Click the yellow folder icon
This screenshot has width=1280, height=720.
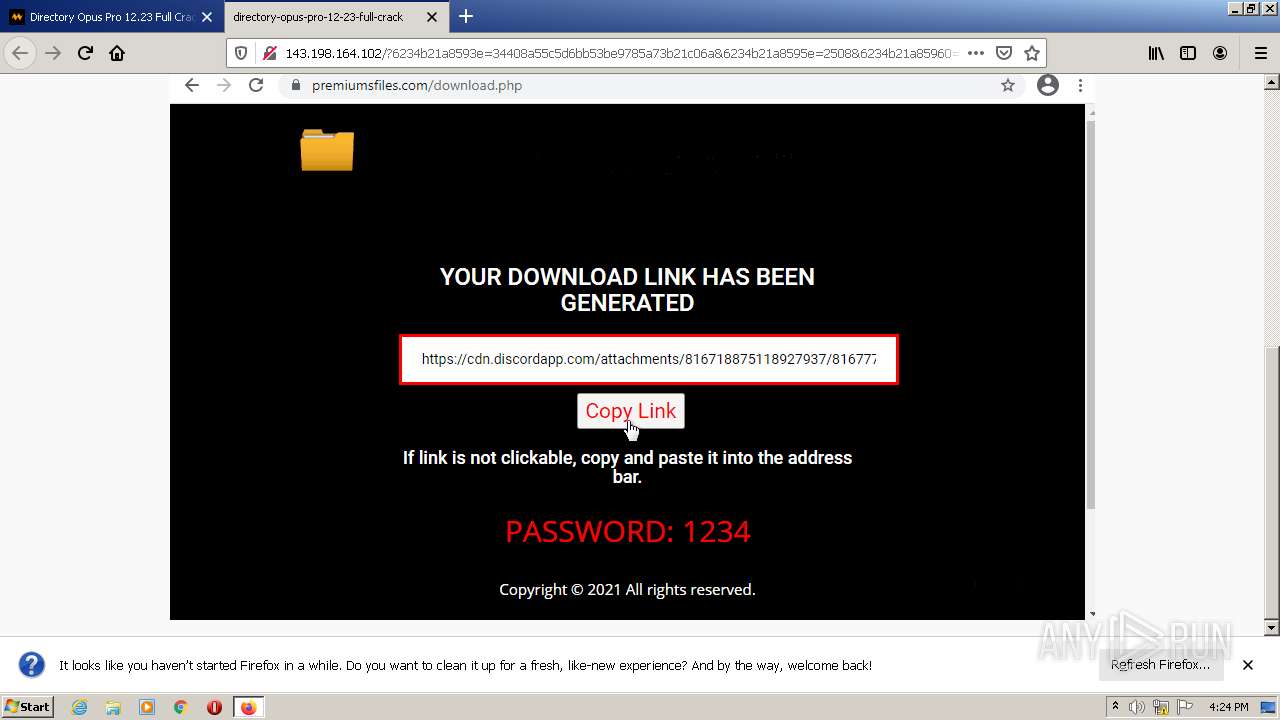(327, 150)
